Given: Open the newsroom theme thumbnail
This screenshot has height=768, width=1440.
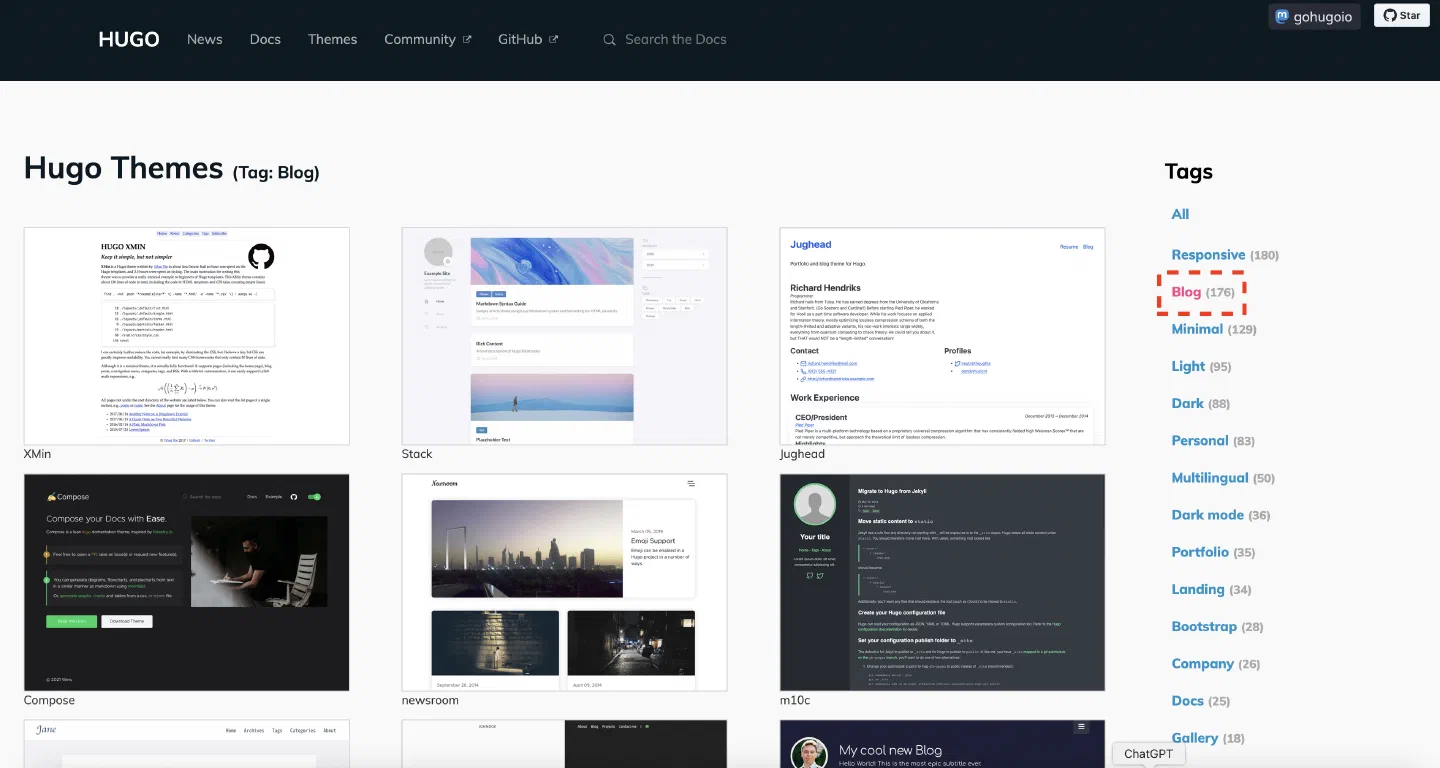Looking at the screenshot, I should pyautogui.click(x=564, y=582).
